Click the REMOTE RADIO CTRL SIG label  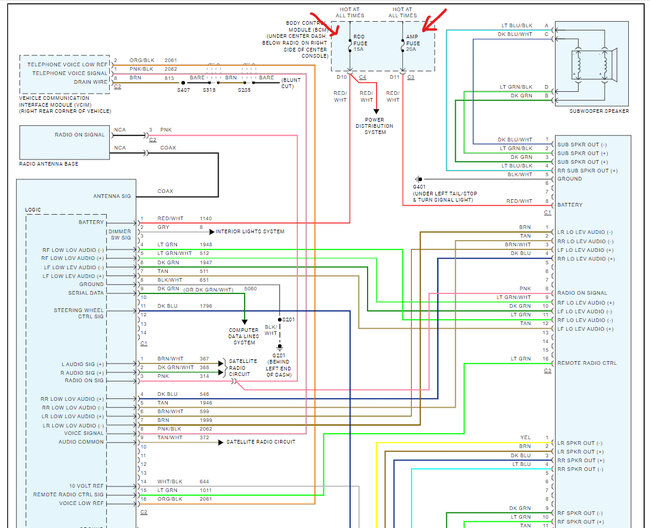tap(68, 494)
